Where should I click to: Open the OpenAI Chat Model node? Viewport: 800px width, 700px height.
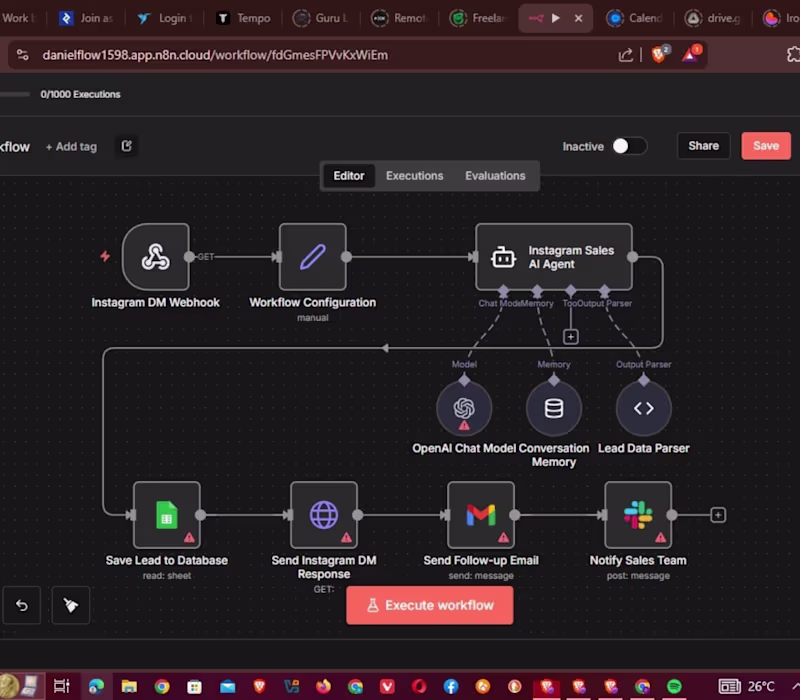(464, 408)
